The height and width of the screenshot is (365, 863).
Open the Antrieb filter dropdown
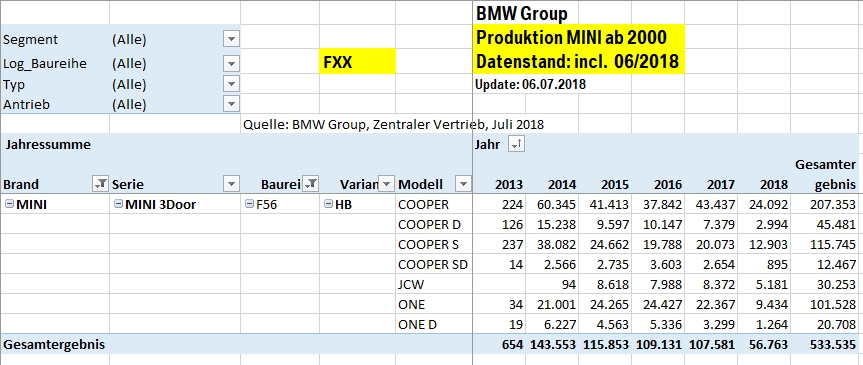pyautogui.click(x=232, y=103)
